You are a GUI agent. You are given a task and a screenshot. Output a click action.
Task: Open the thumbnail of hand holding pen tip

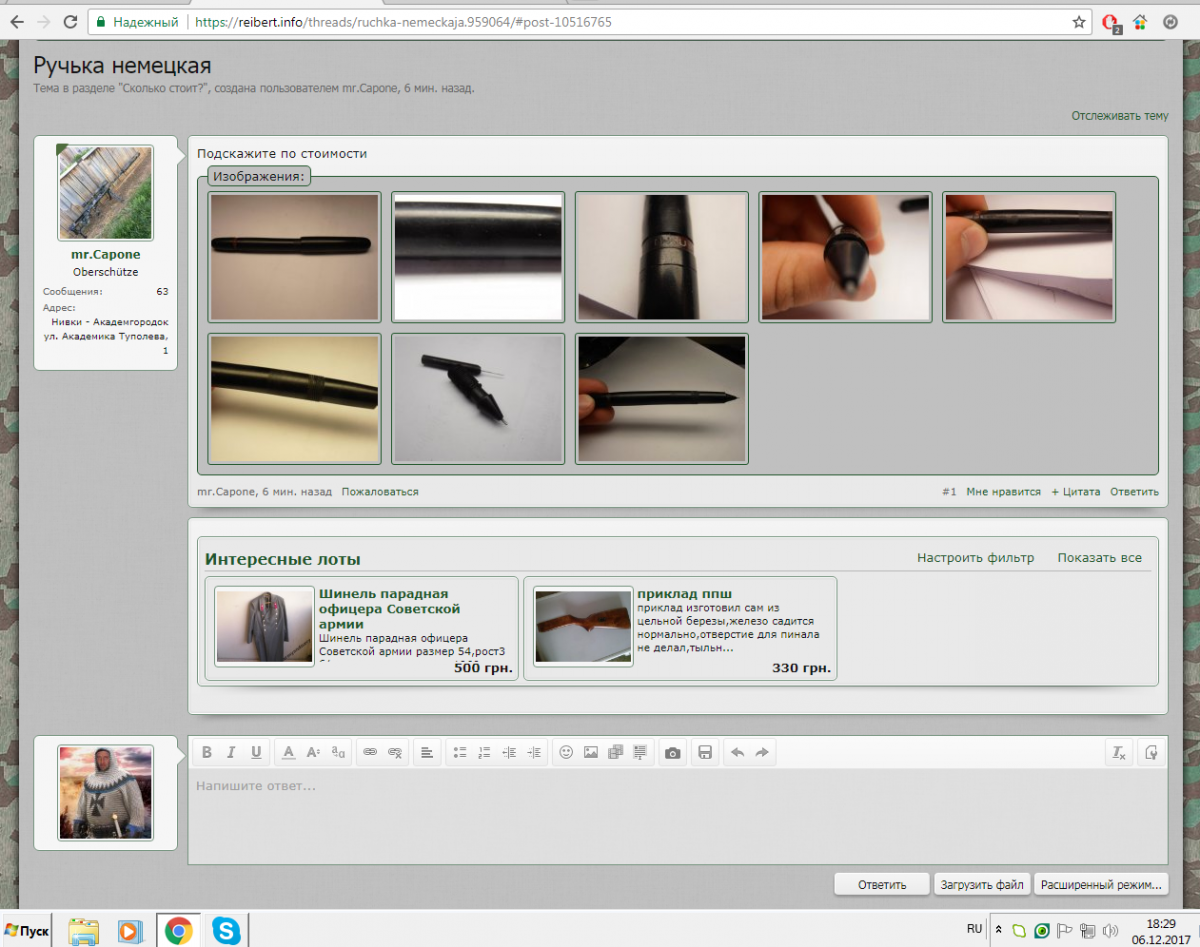coord(846,257)
